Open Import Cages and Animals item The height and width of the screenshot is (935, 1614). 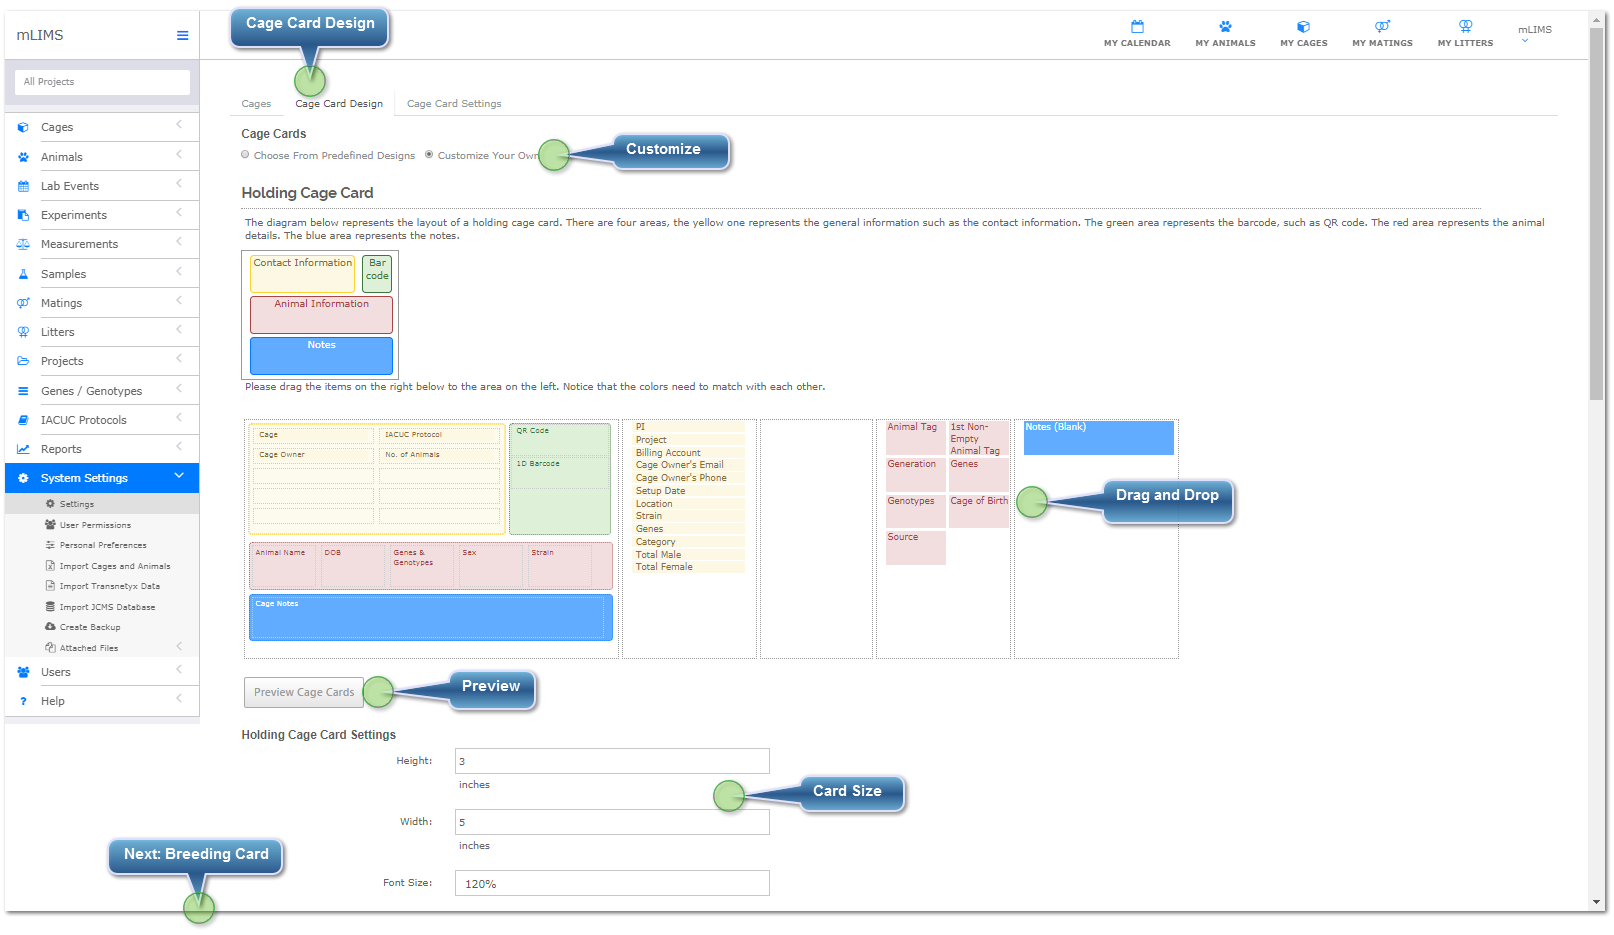(x=115, y=566)
